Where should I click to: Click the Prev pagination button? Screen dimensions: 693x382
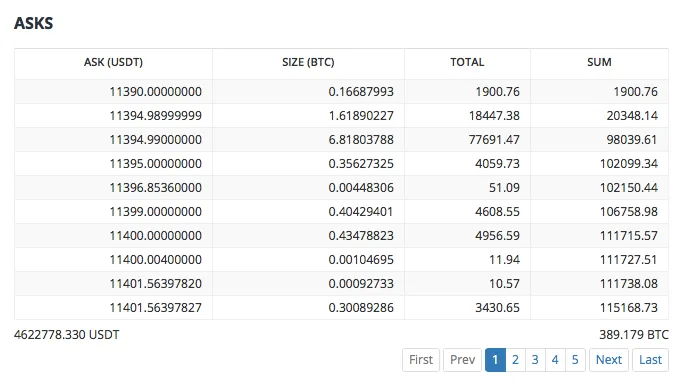(462, 360)
